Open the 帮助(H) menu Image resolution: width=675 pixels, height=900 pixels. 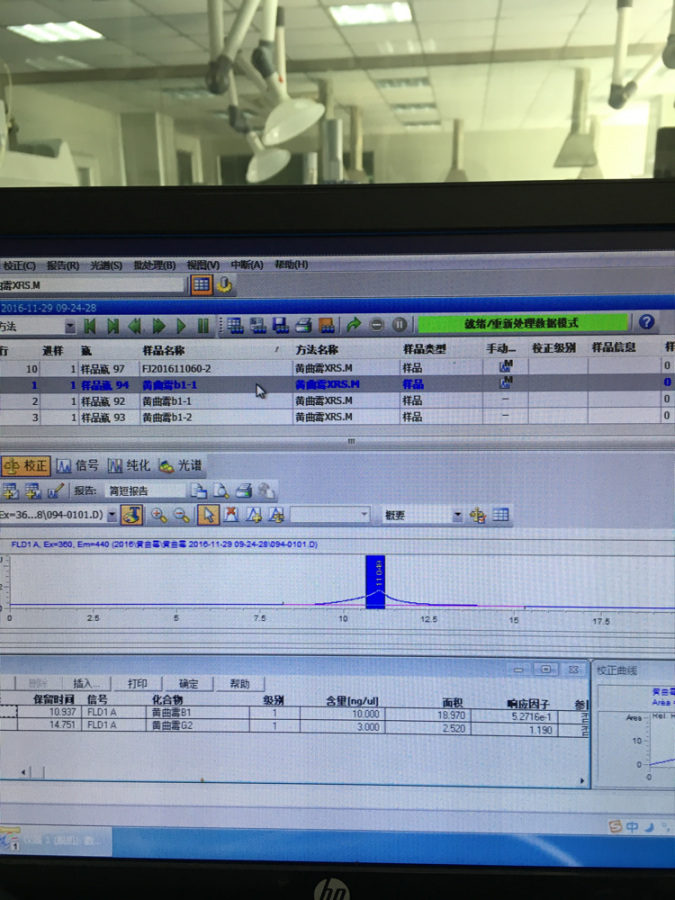[x=291, y=265]
